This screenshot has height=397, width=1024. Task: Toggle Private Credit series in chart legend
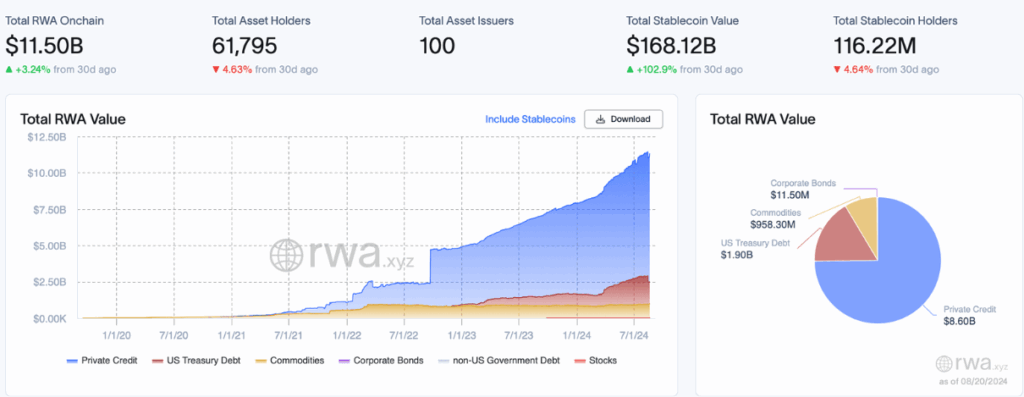tap(101, 360)
